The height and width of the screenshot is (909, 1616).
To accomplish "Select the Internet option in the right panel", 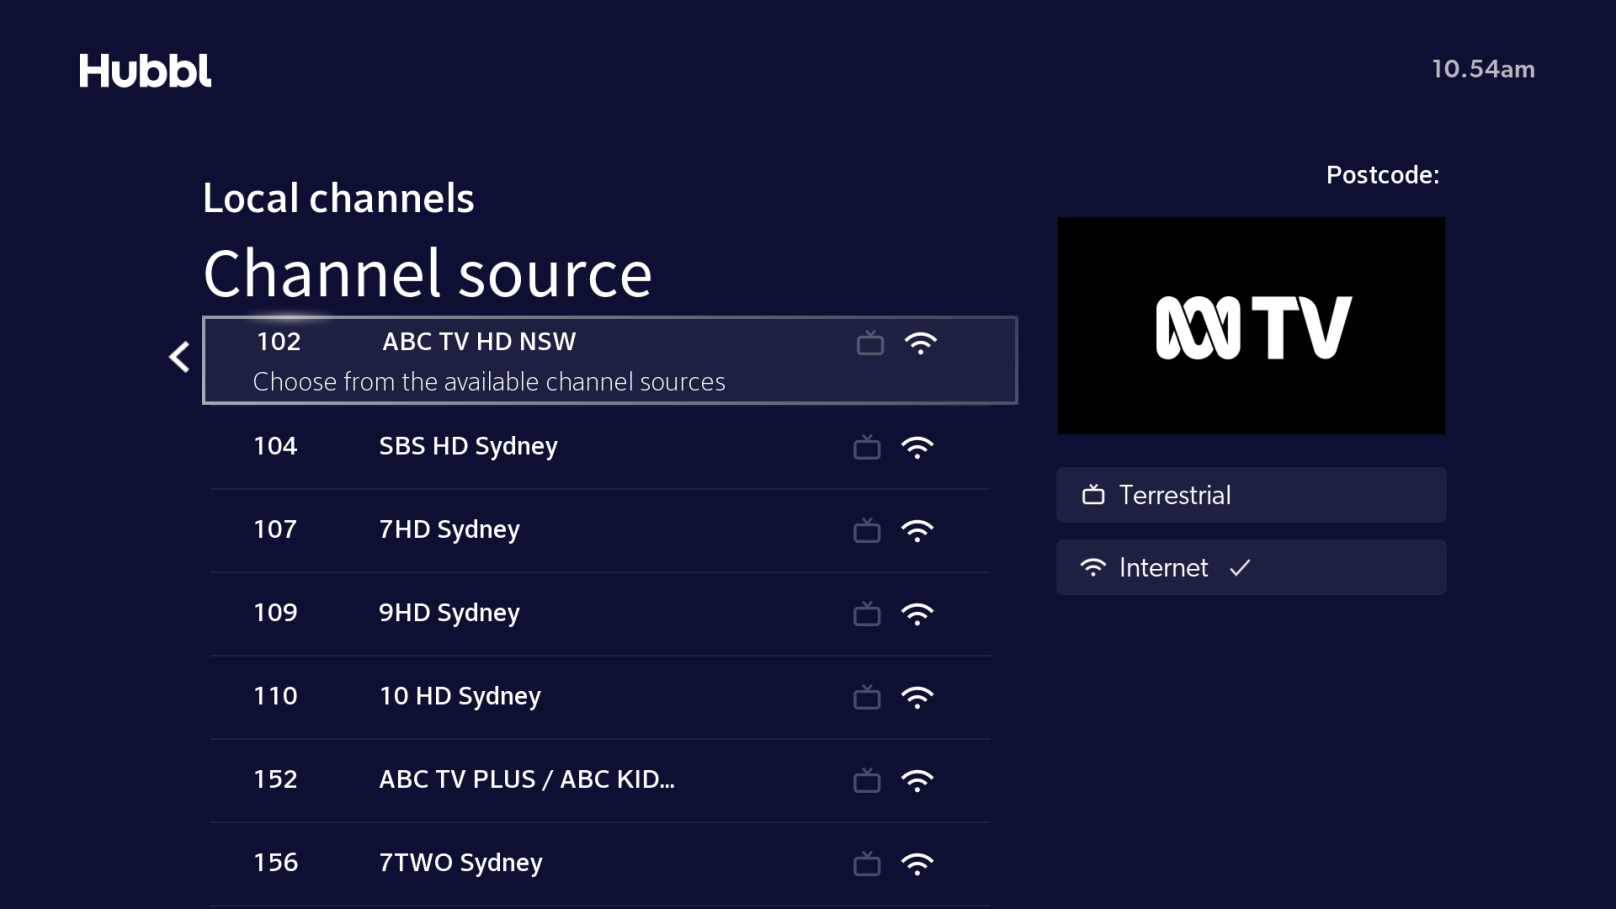I will tap(1251, 567).
